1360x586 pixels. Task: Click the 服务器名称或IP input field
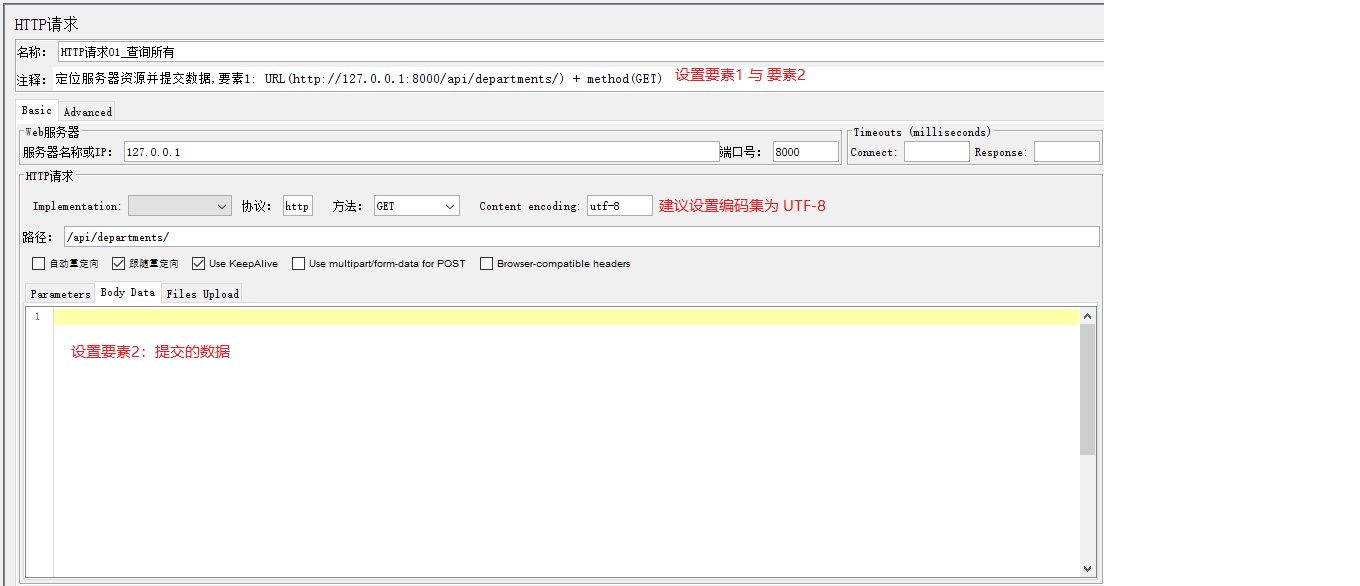pos(421,152)
